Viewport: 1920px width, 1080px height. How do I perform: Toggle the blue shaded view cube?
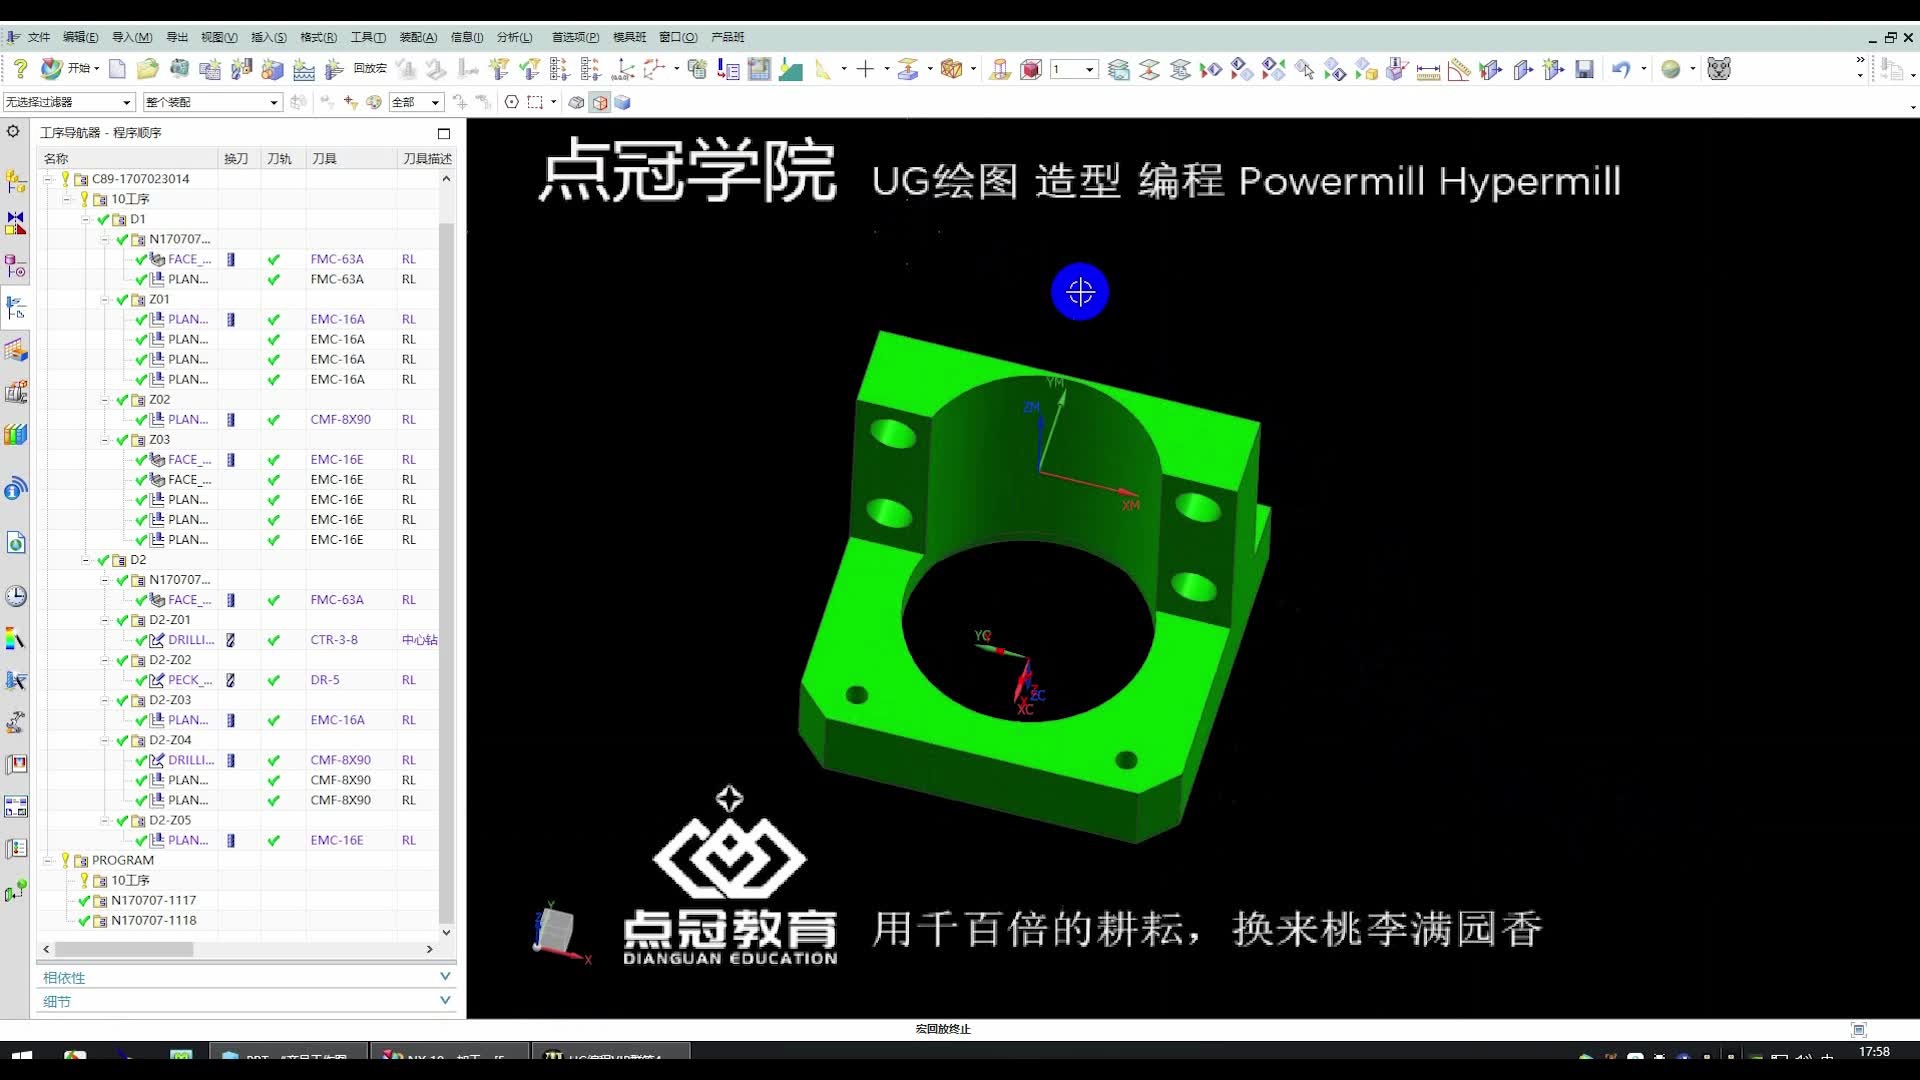622,102
